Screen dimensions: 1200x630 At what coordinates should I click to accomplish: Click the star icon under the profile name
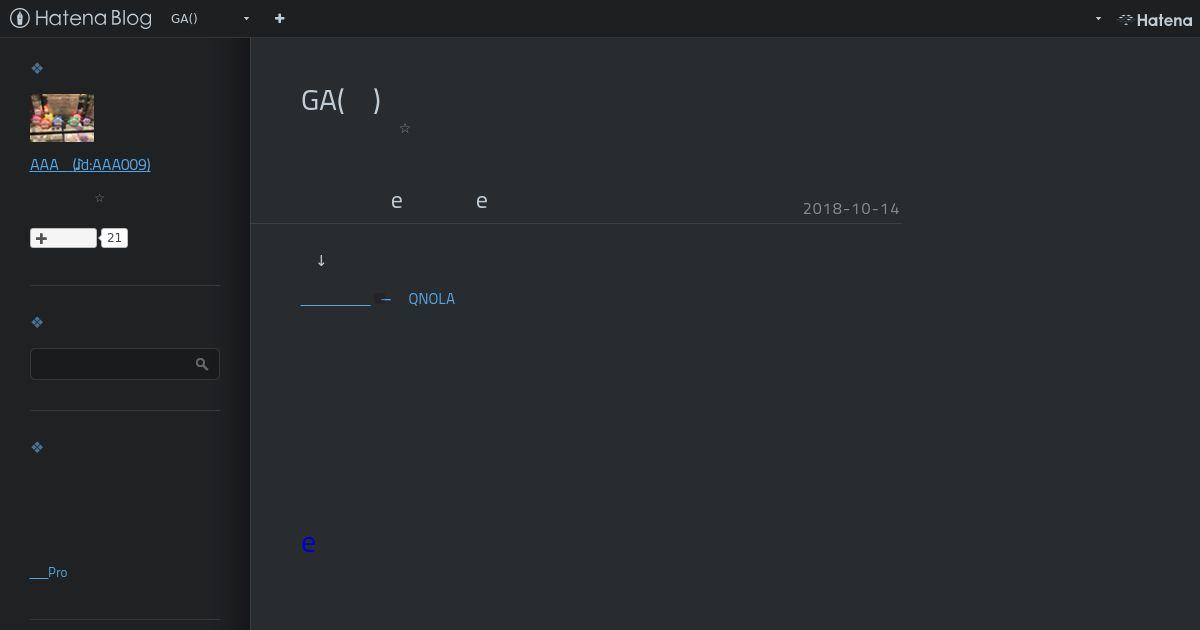tap(99, 198)
